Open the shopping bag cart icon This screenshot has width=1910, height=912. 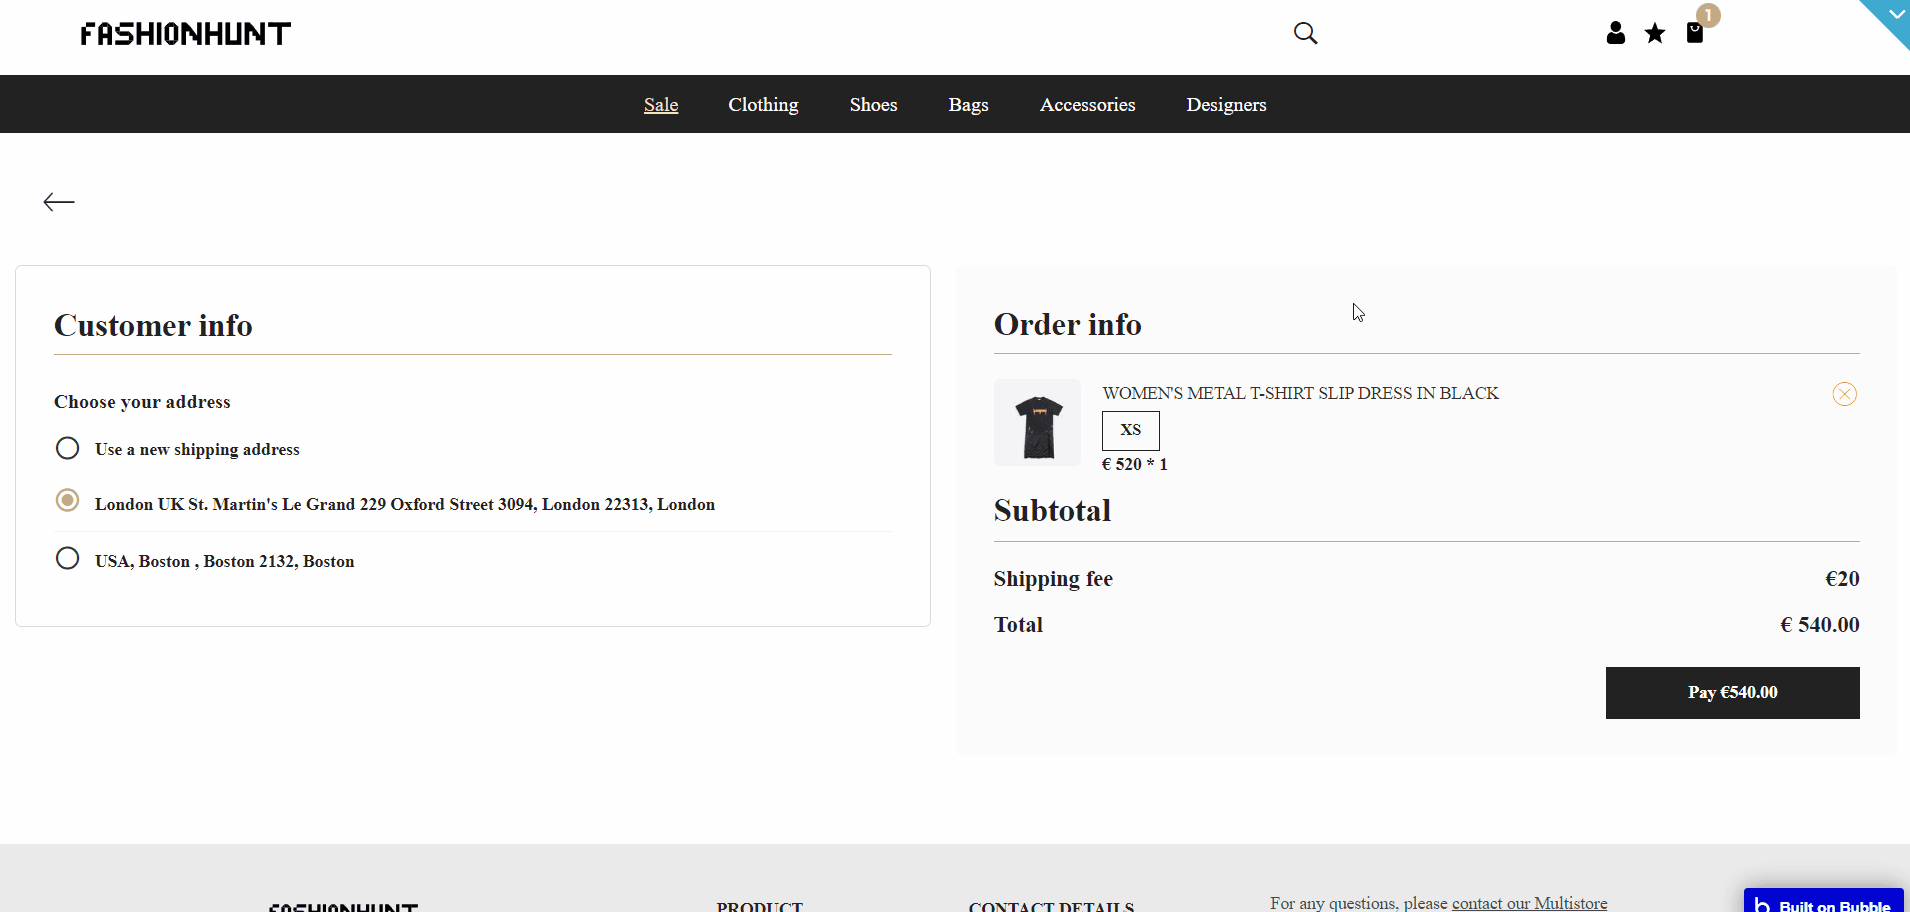click(1695, 33)
